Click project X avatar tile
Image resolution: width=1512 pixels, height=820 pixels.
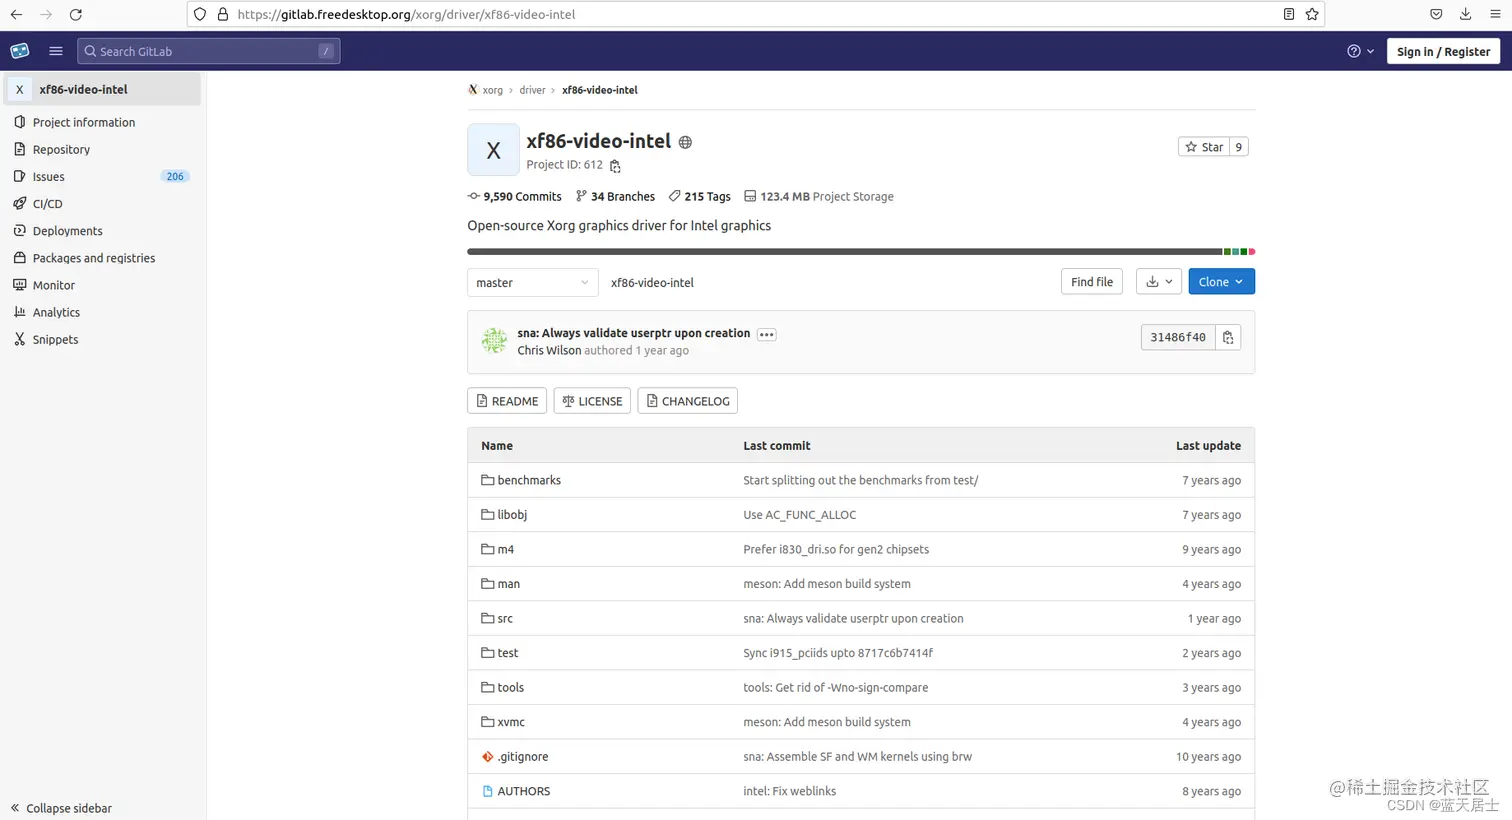493,150
